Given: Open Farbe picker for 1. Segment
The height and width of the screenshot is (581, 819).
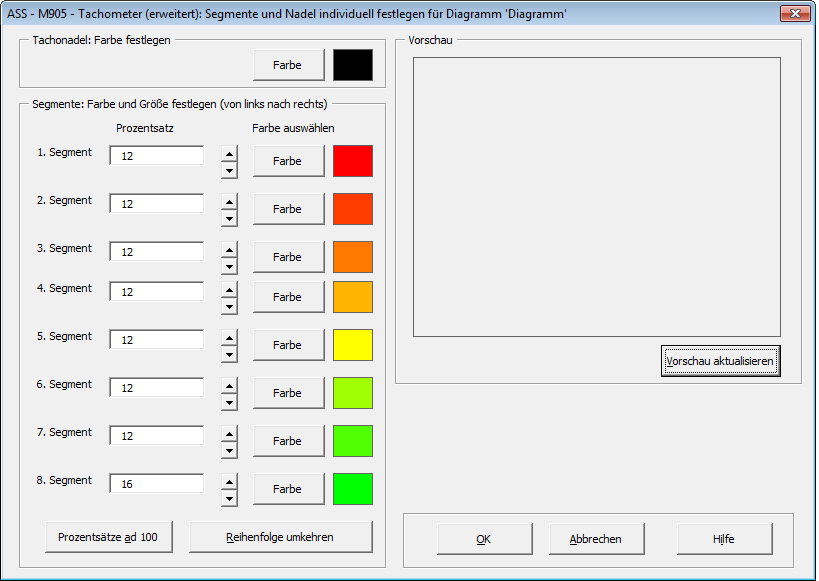Looking at the screenshot, I should [x=288, y=161].
